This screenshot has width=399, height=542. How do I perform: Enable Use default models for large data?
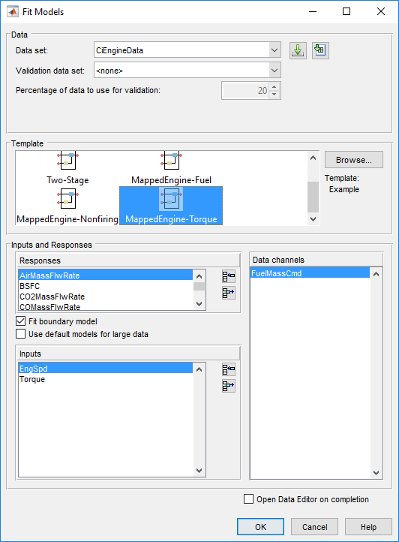[21, 334]
